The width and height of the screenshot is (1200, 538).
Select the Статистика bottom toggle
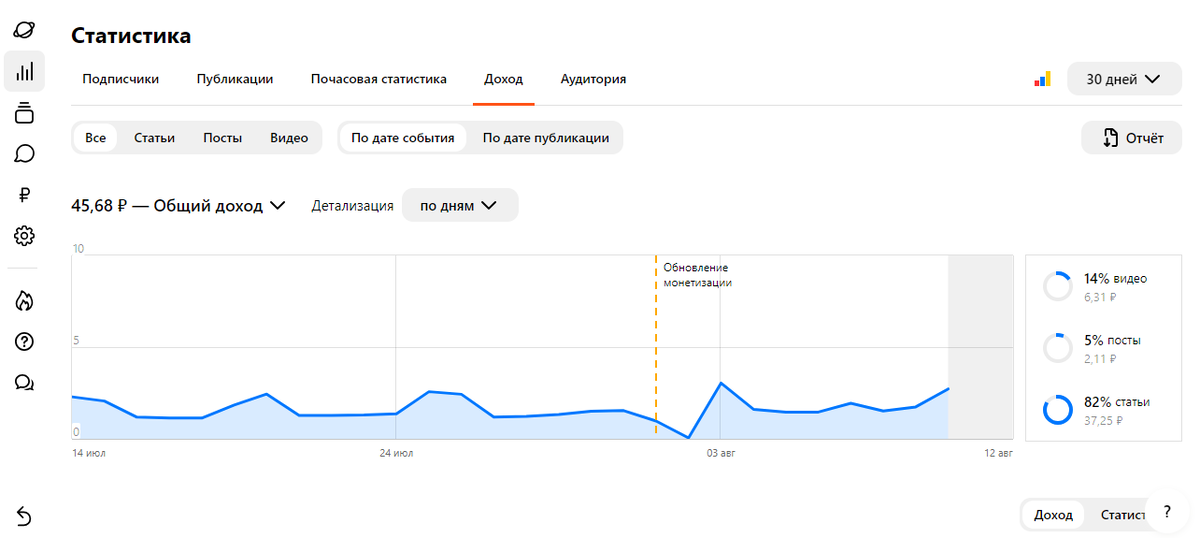pyautogui.click(x=1122, y=515)
